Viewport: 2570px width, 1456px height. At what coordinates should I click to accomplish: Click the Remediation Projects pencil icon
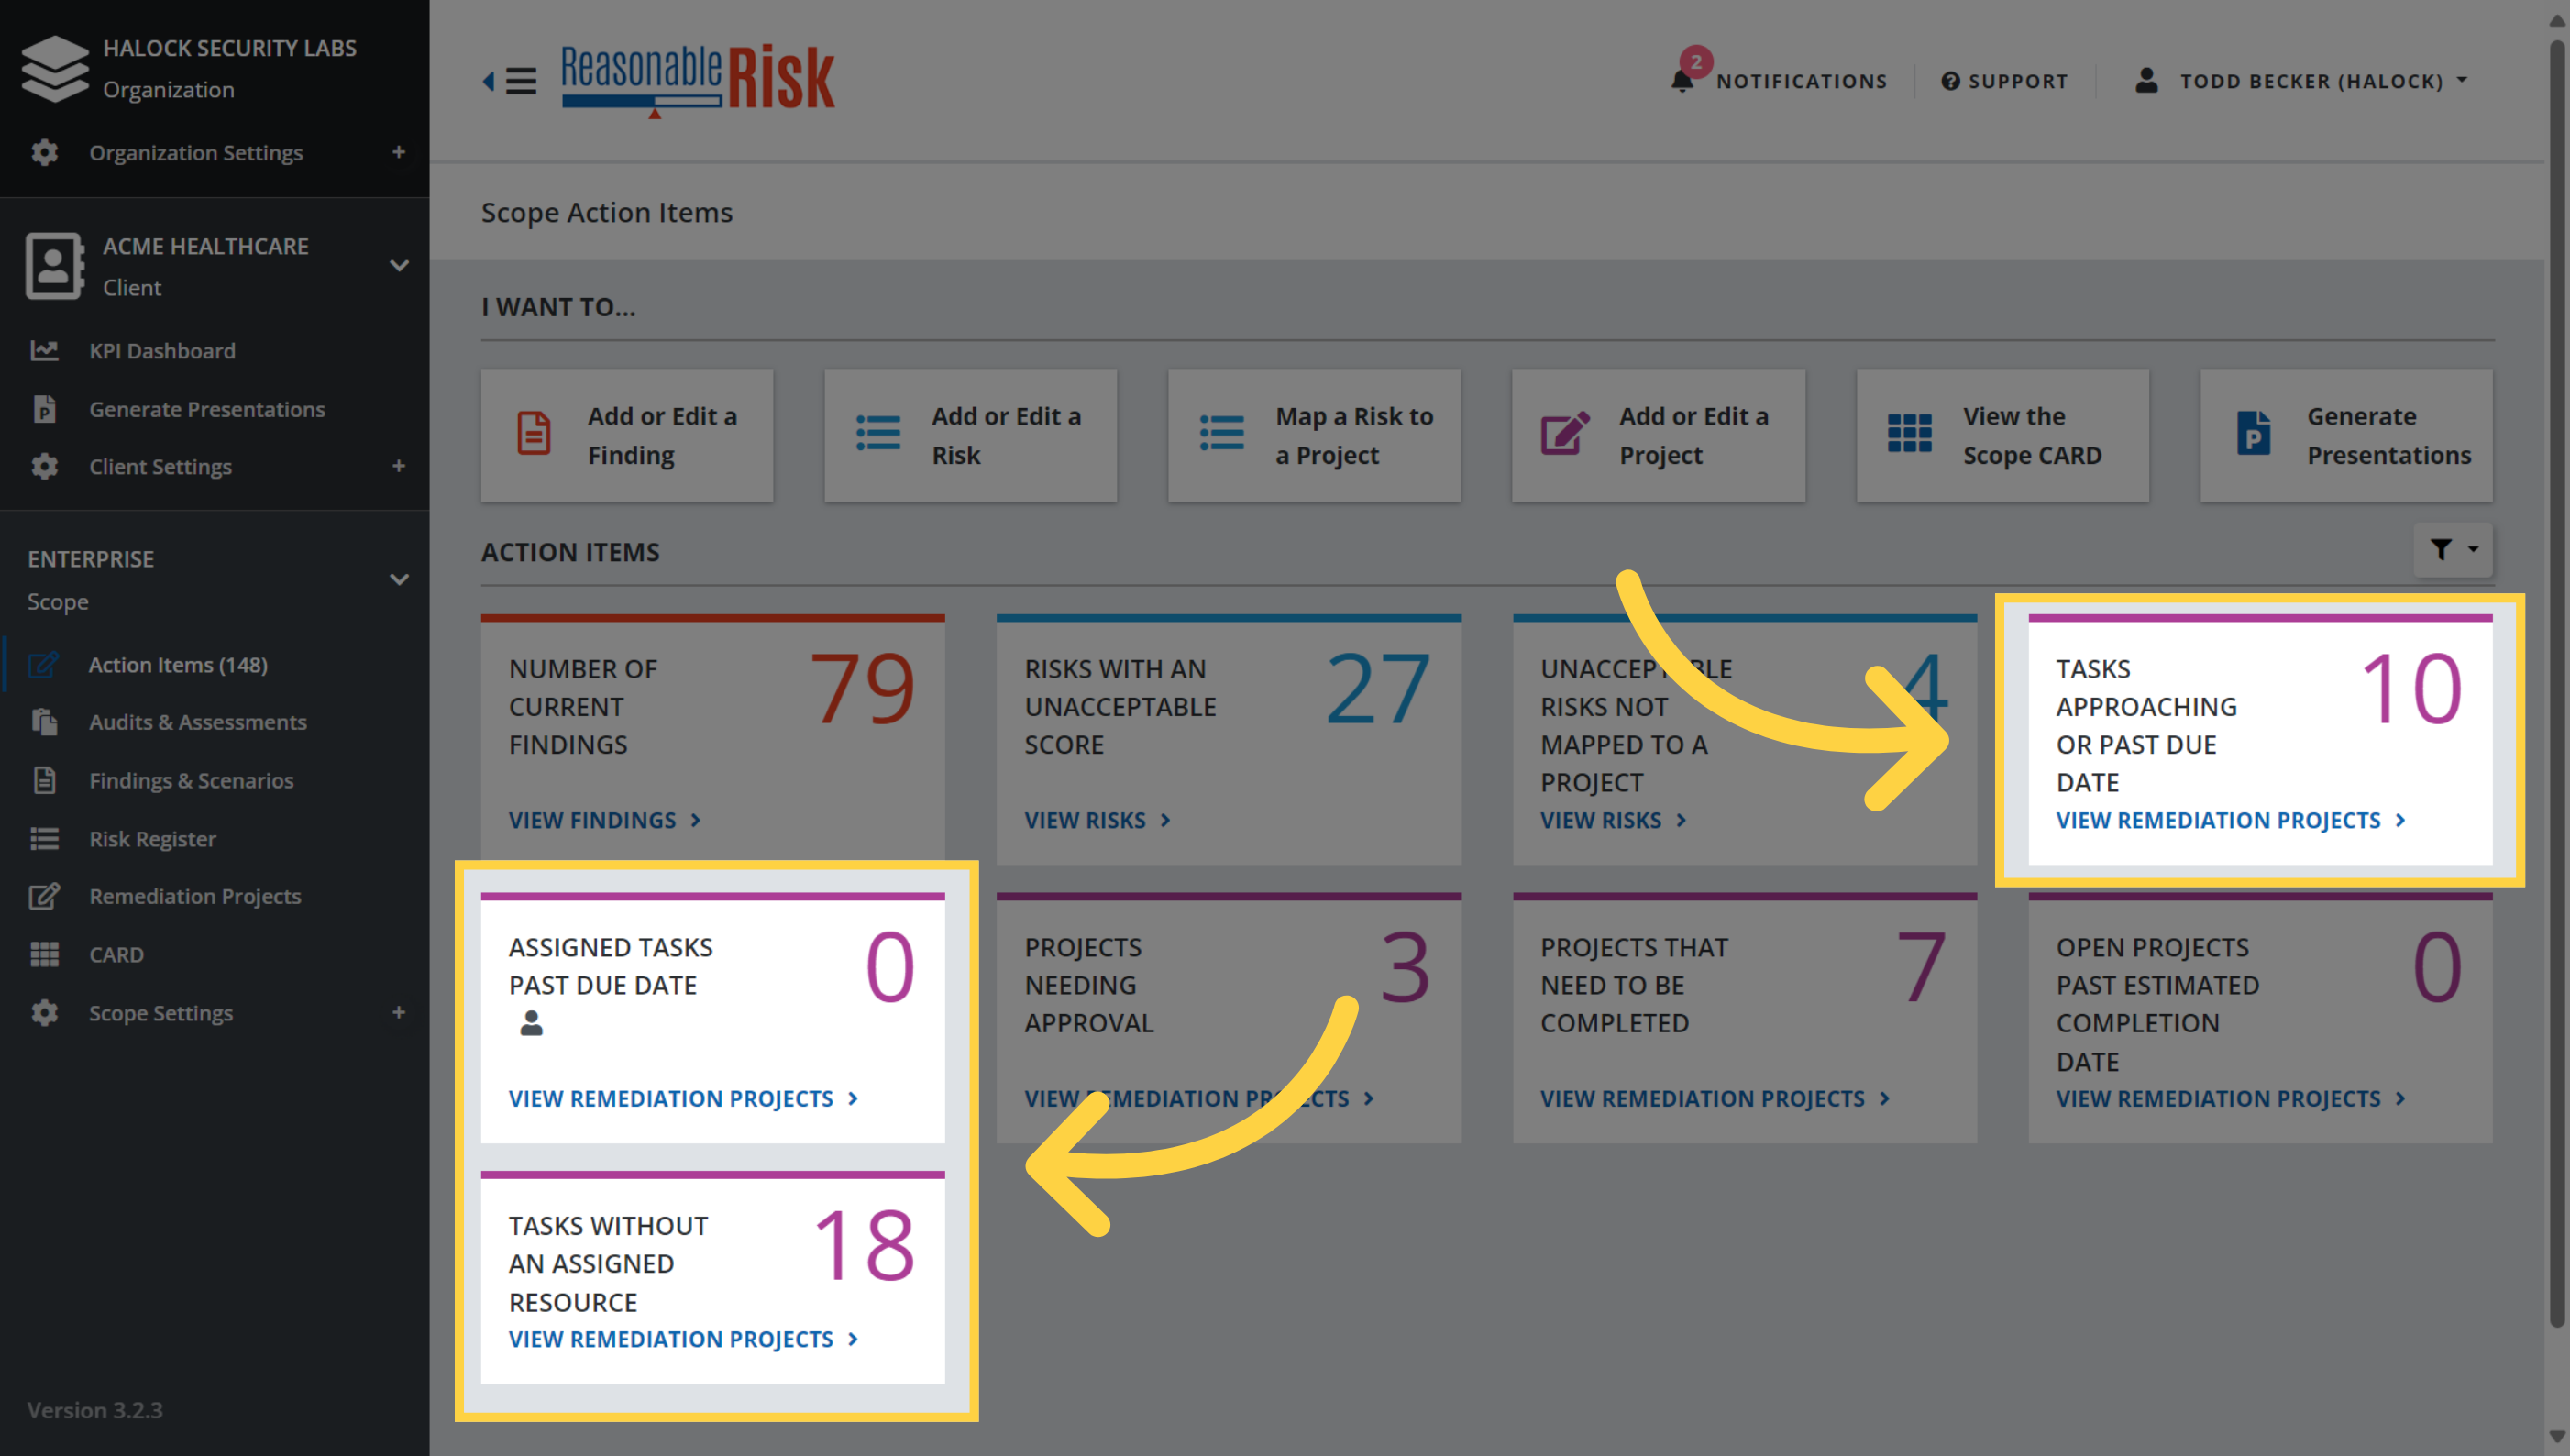pos(44,896)
